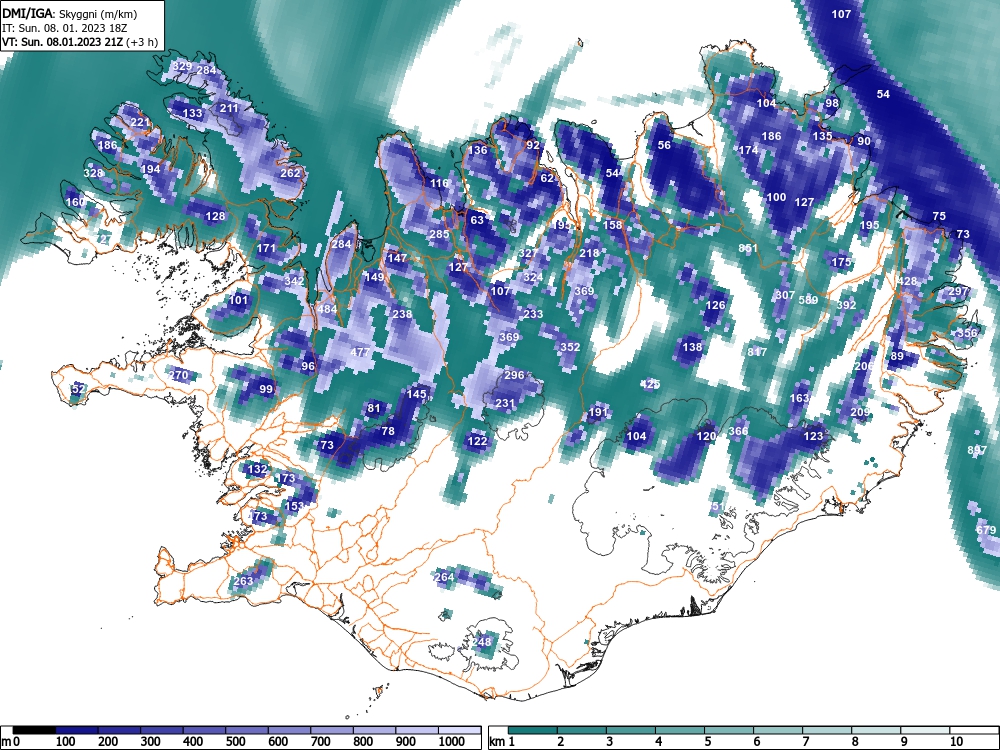Click the visibility value 264
1000x750 pixels.
(x=444, y=577)
